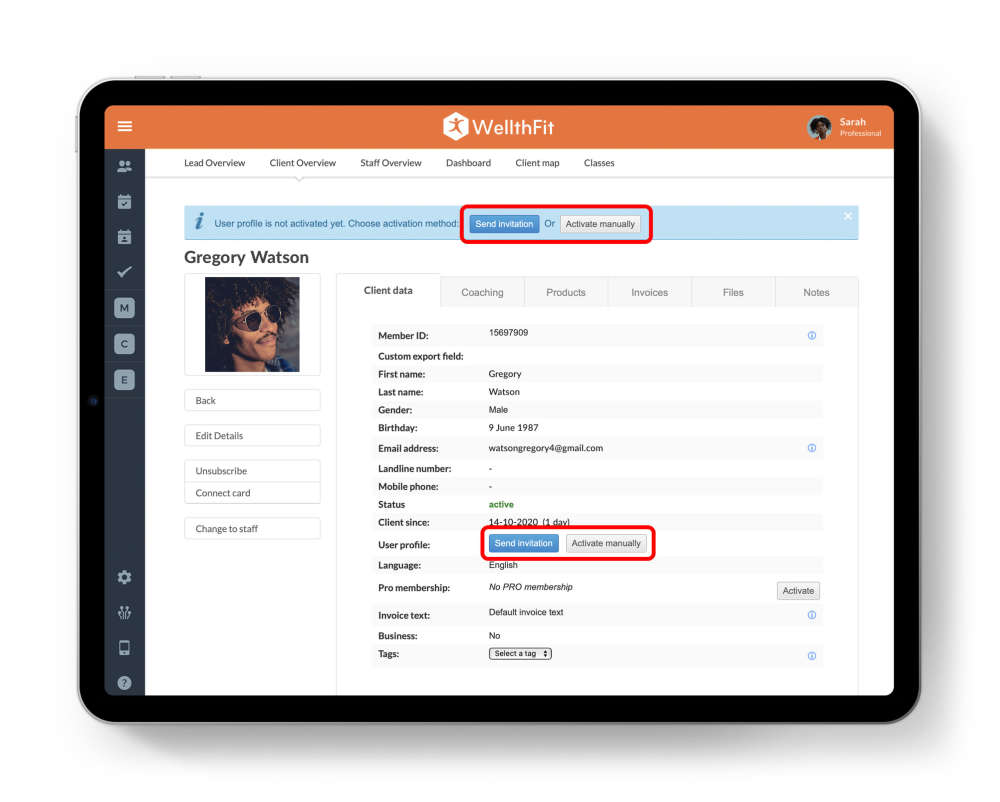The image size is (1000, 802).
Task: Open the Dashboard menu item
Action: [468, 163]
